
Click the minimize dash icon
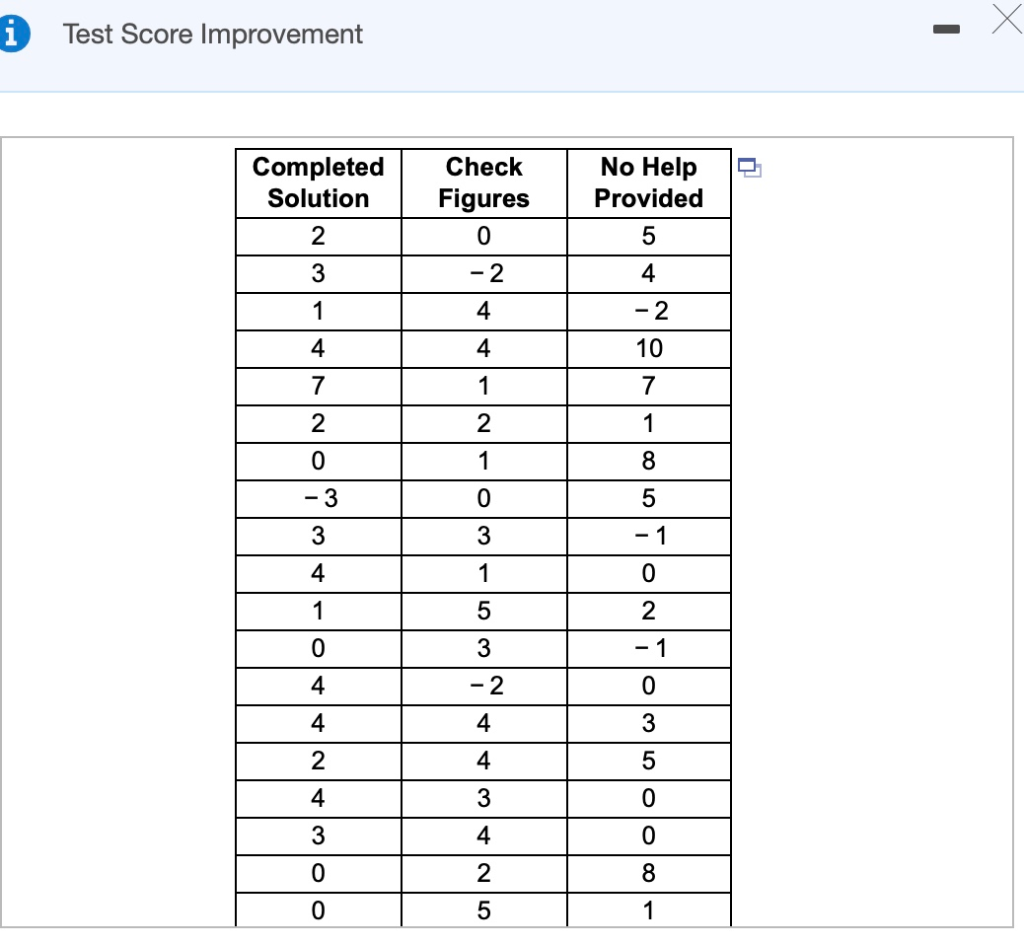pyautogui.click(x=946, y=31)
